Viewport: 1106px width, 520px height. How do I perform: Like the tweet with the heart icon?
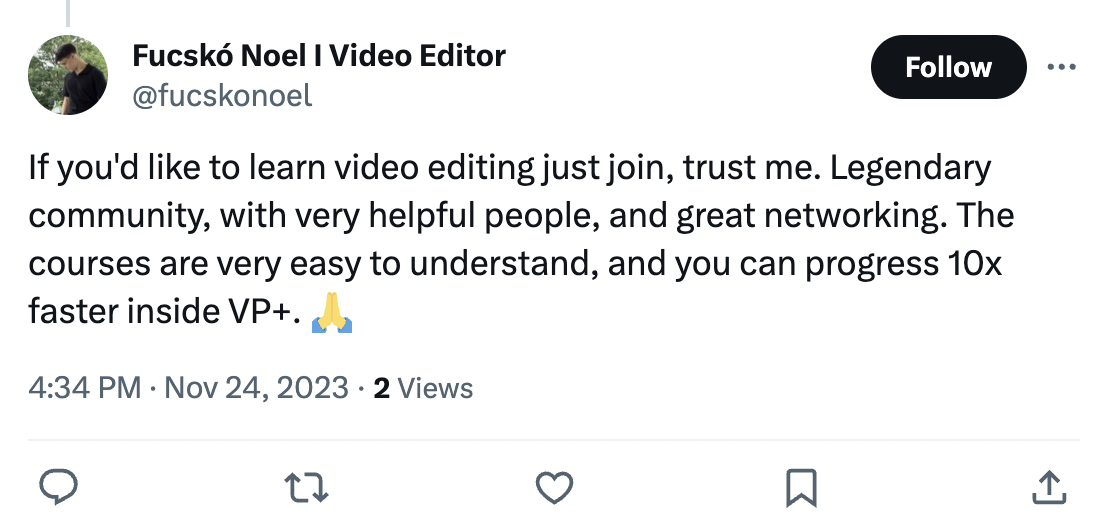[x=553, y=487]
